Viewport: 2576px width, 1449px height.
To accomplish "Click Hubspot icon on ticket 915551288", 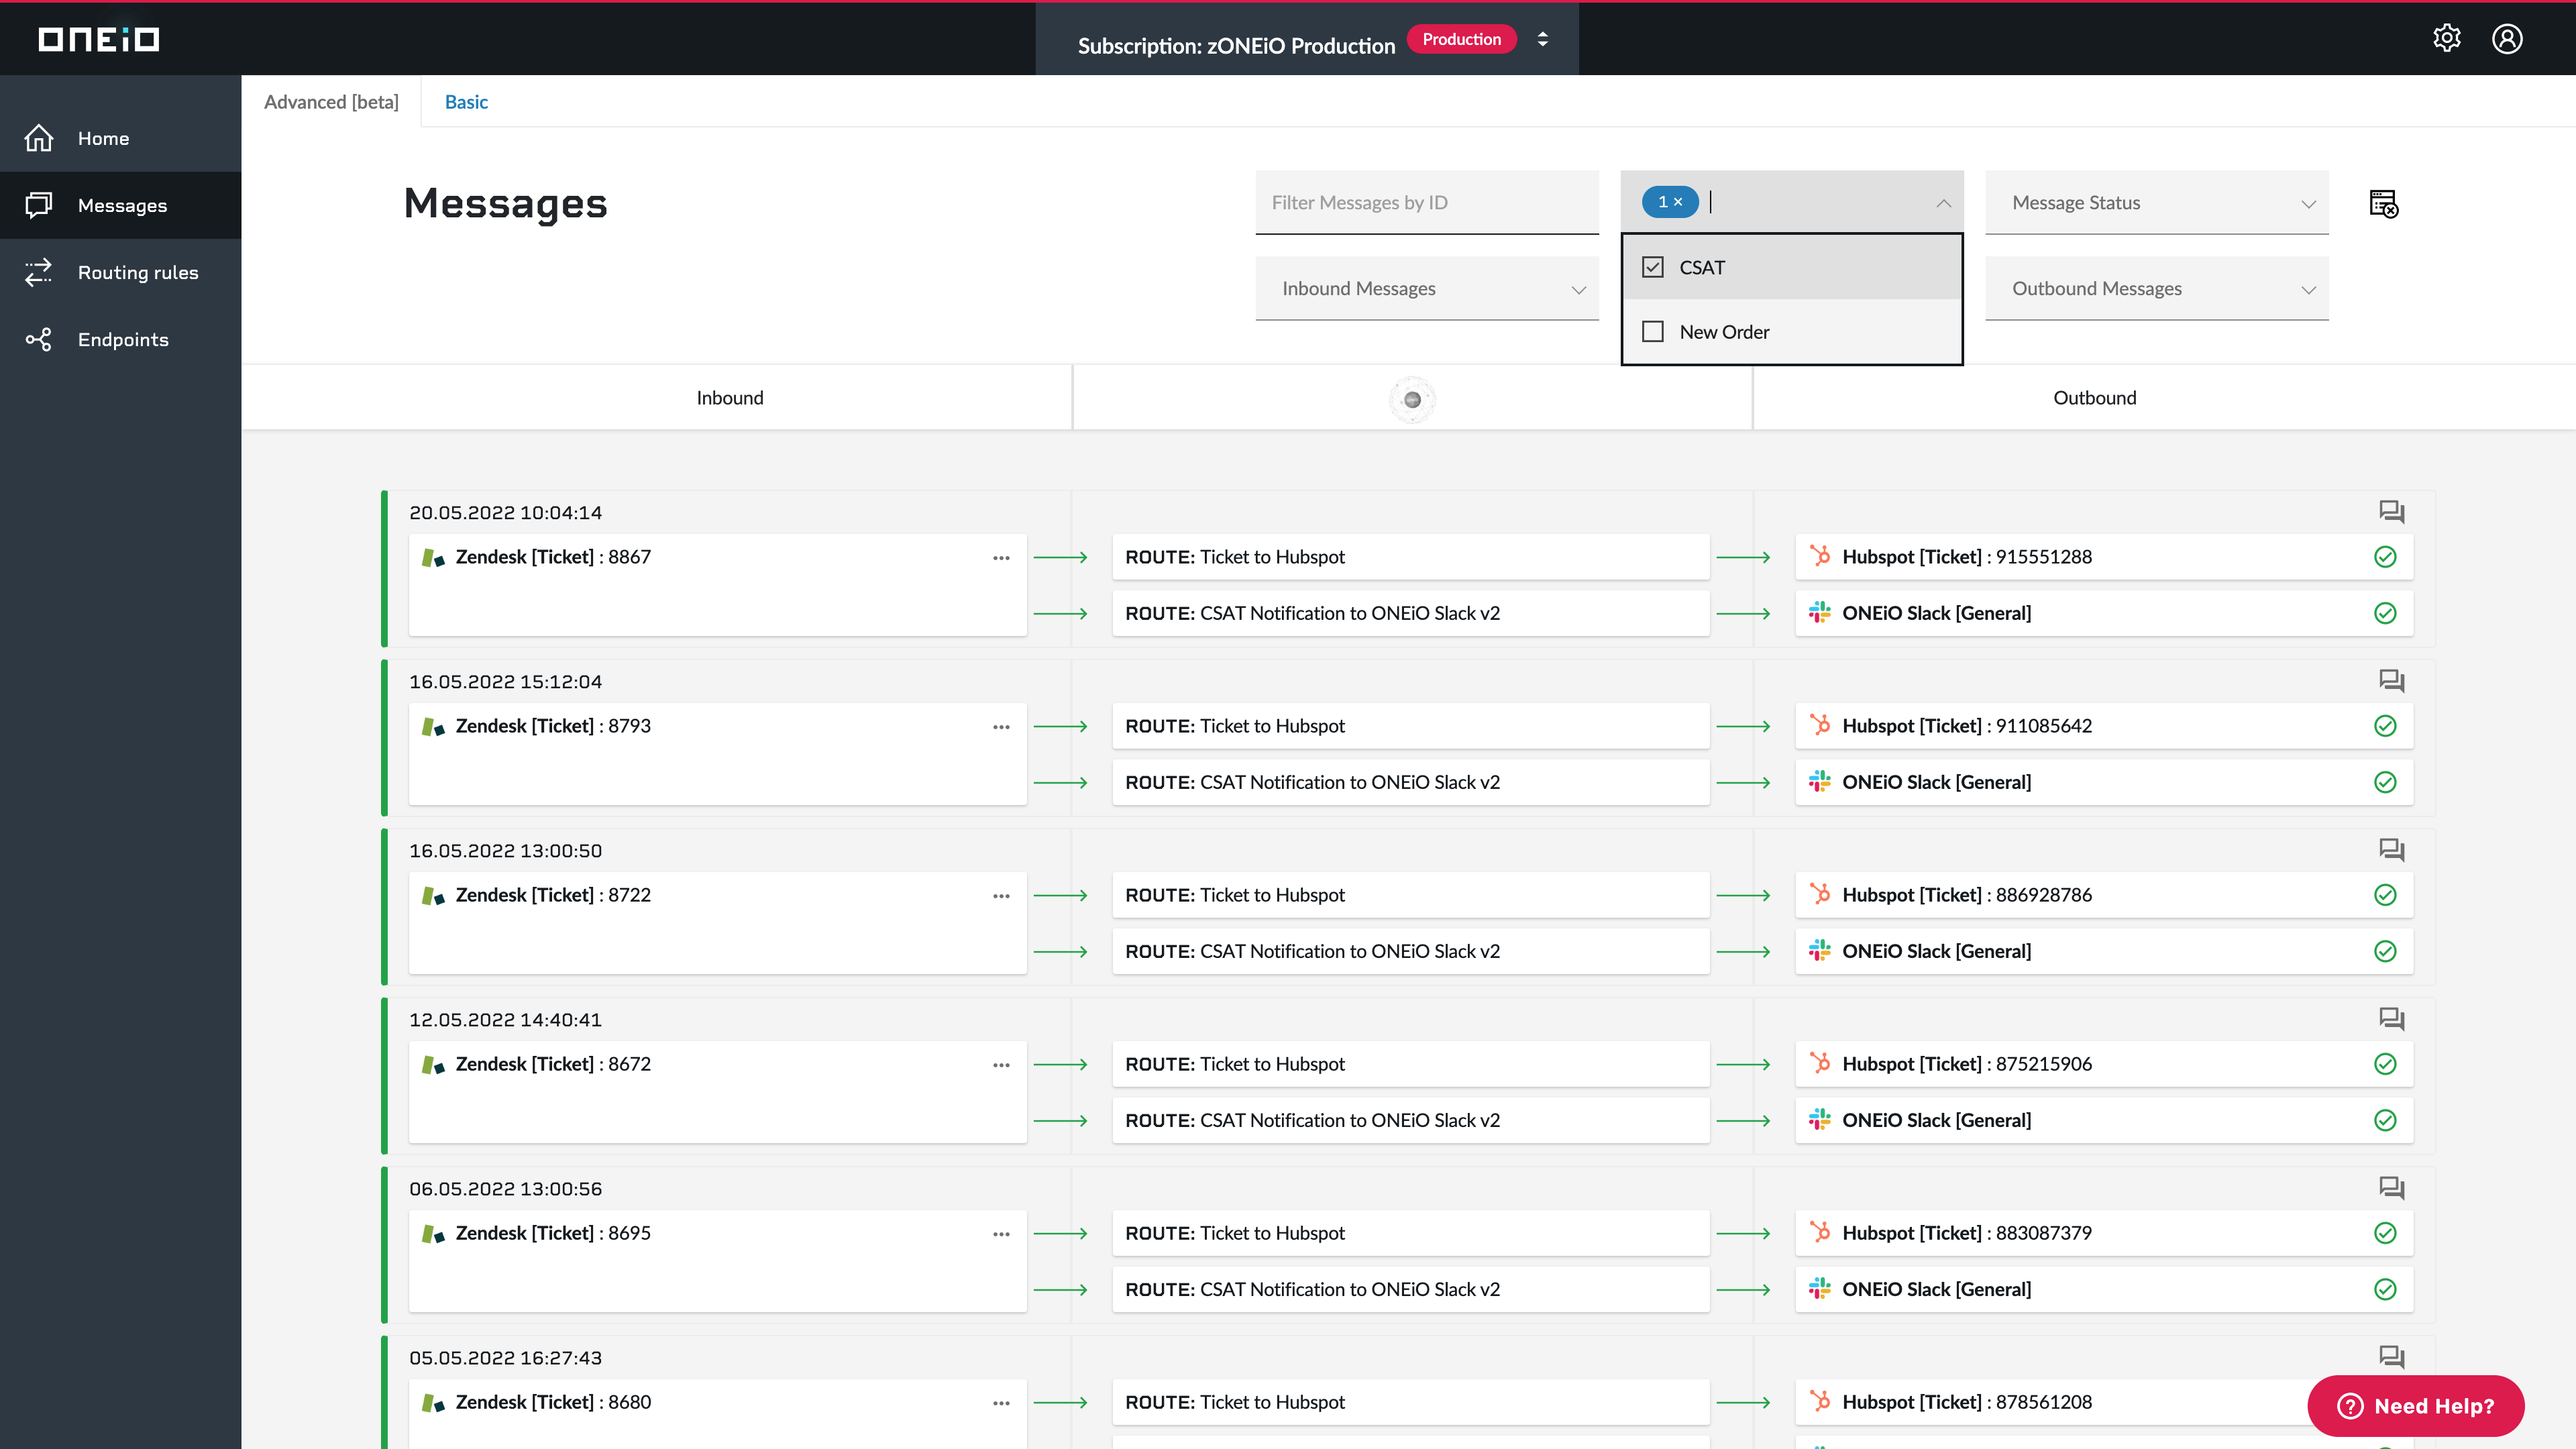I will tap(1820, 556).
